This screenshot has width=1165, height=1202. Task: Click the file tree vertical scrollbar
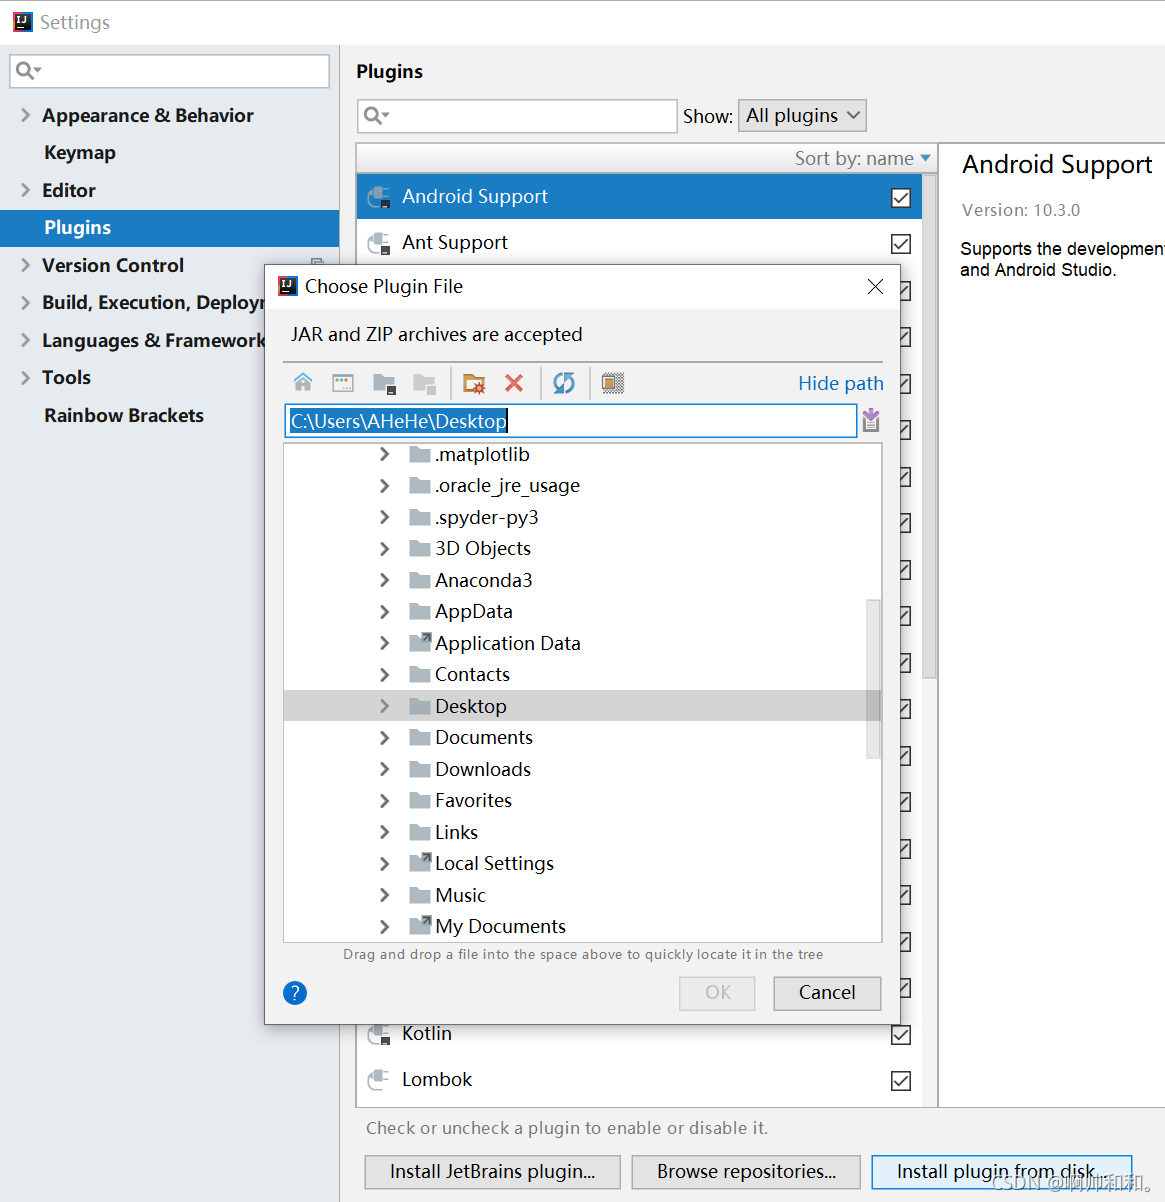pyautogui.click(x=873, y=679)
